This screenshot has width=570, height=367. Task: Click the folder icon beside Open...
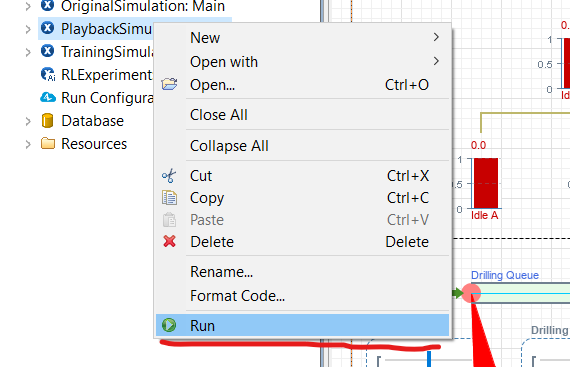(169, 84)
